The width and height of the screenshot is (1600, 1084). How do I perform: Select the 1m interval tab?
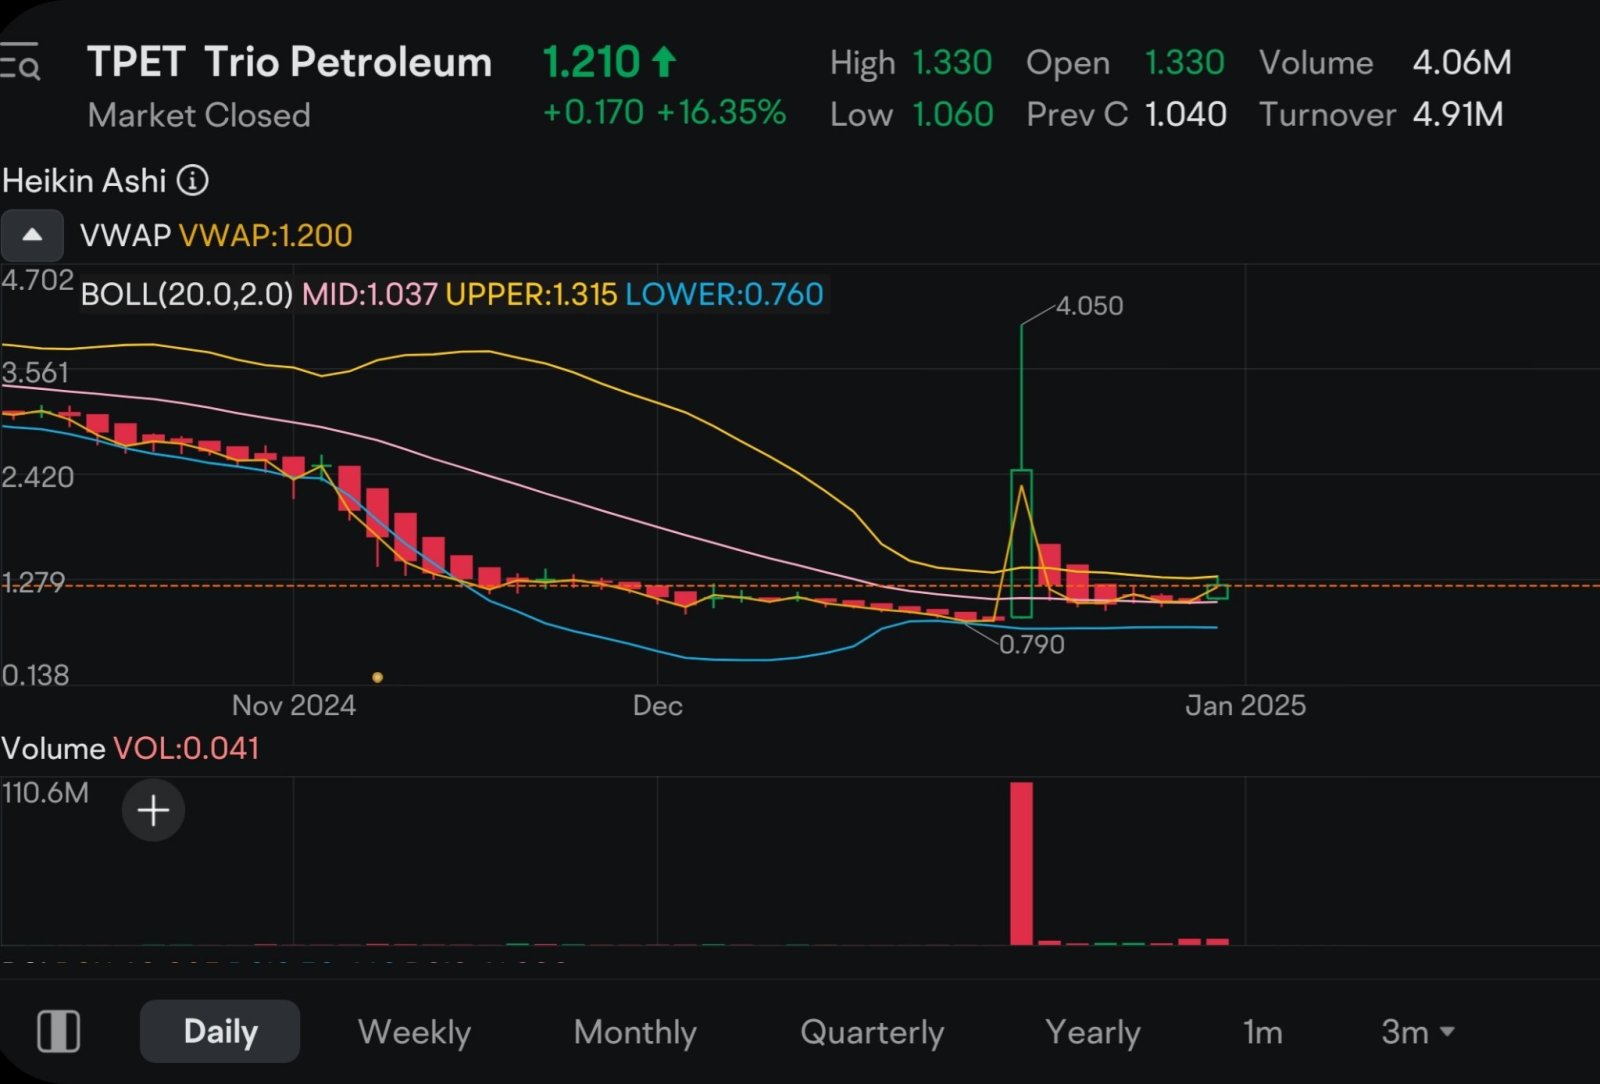click(x=1262, y=1031)
